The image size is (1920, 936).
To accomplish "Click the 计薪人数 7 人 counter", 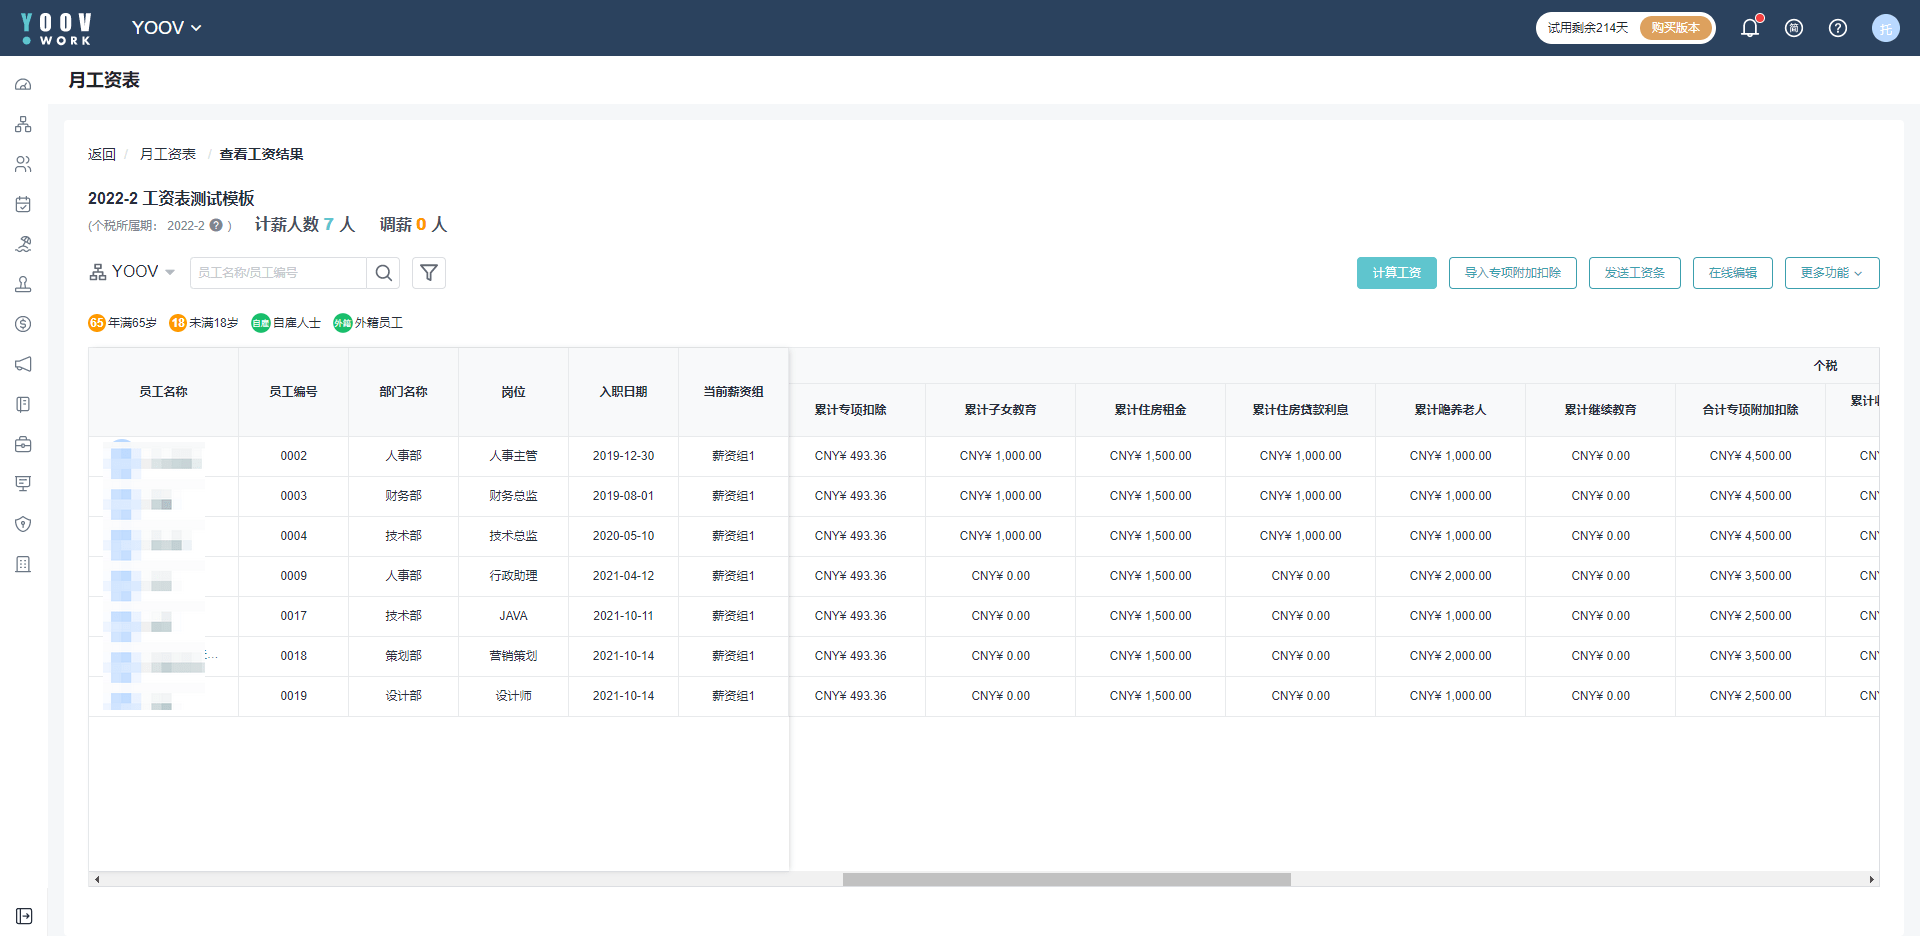I will (305, 225).
